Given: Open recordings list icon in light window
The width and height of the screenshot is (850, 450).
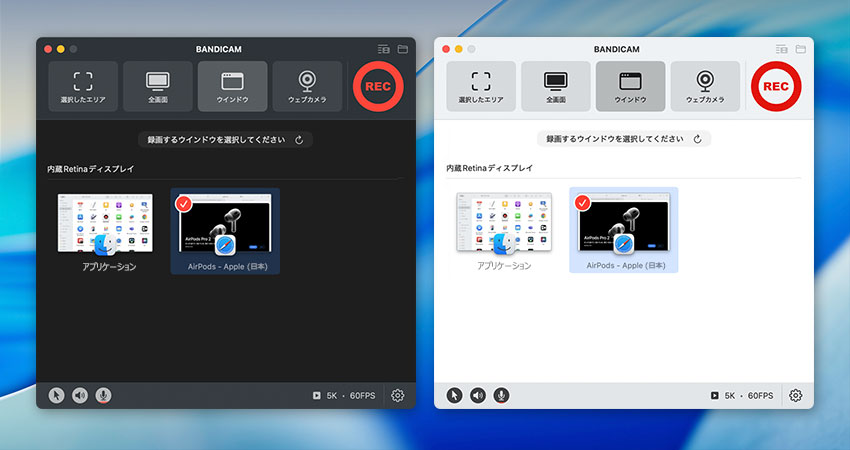Looking at the screenshot, I should [781, 49].
